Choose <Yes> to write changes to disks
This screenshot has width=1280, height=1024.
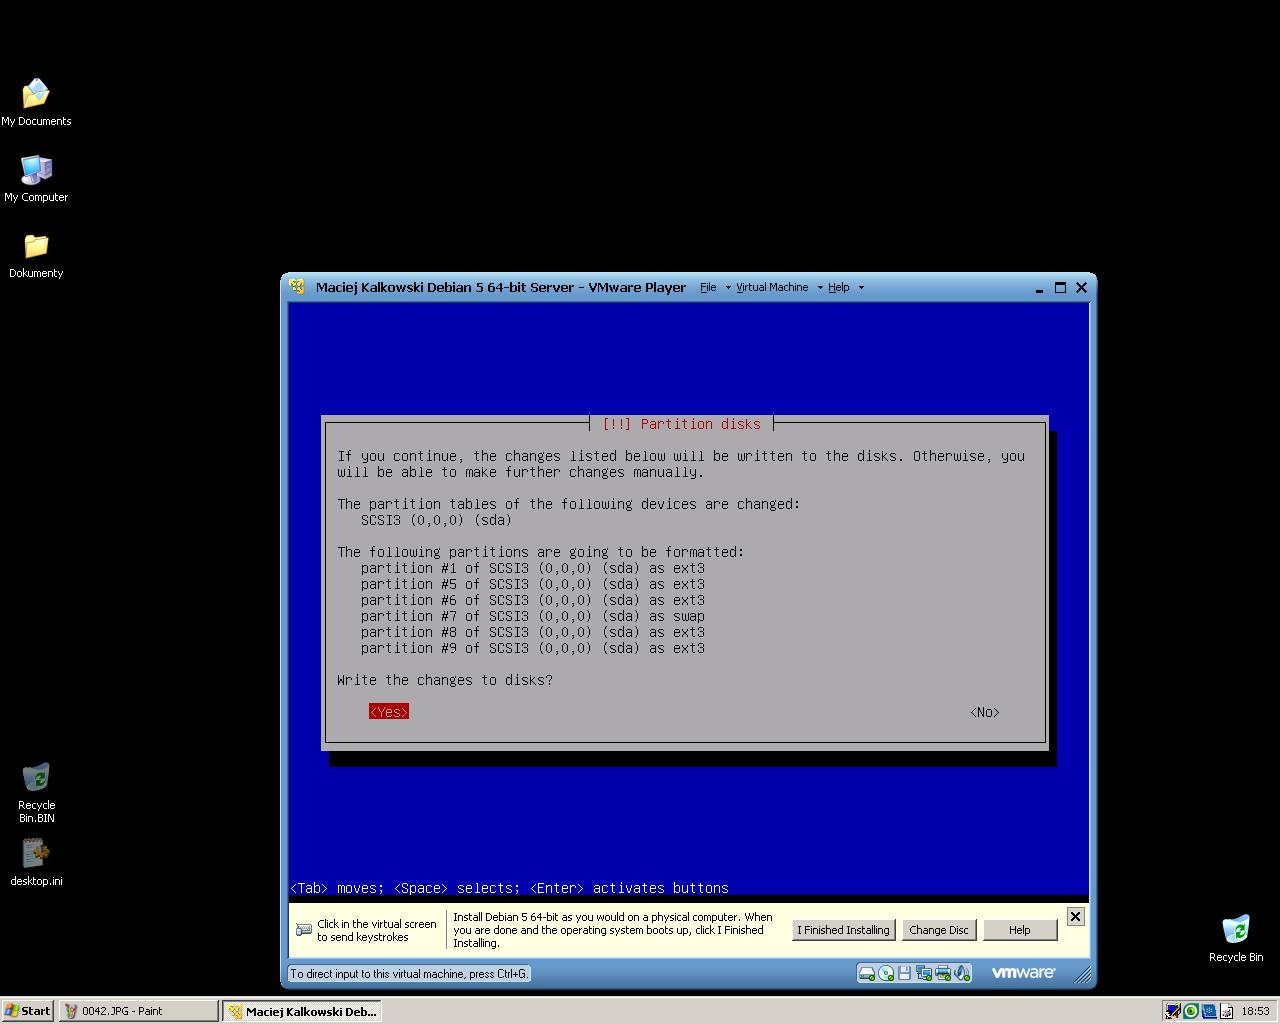(x=389, y=712)
